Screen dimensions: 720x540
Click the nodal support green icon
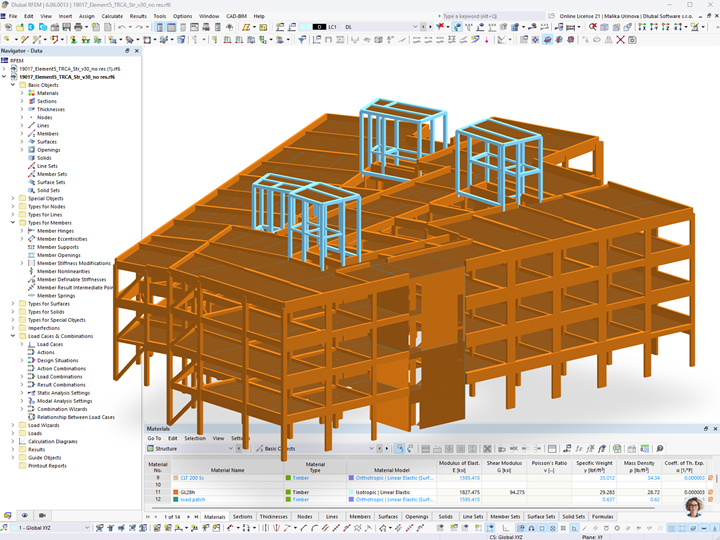(73, 40)
